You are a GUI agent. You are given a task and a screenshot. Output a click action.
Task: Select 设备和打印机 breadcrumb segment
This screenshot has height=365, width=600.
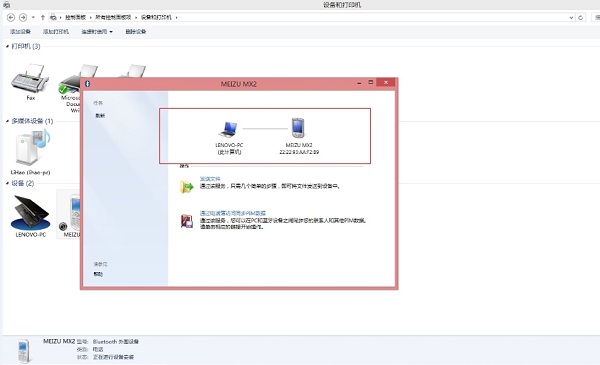(156, 17)
